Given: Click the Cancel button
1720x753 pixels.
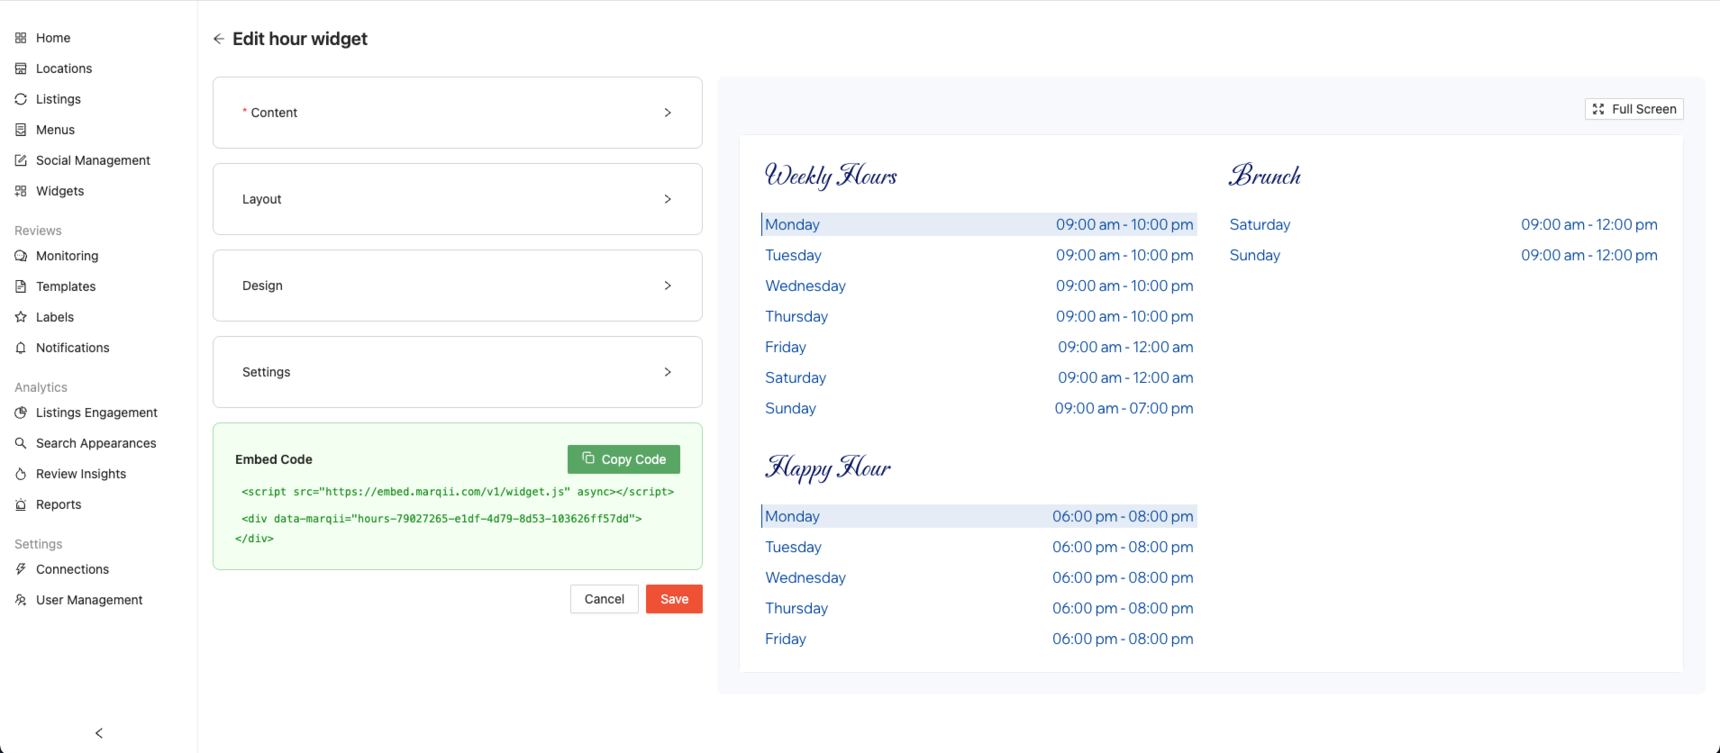Looking at the screenshot, I should point(604,599).
